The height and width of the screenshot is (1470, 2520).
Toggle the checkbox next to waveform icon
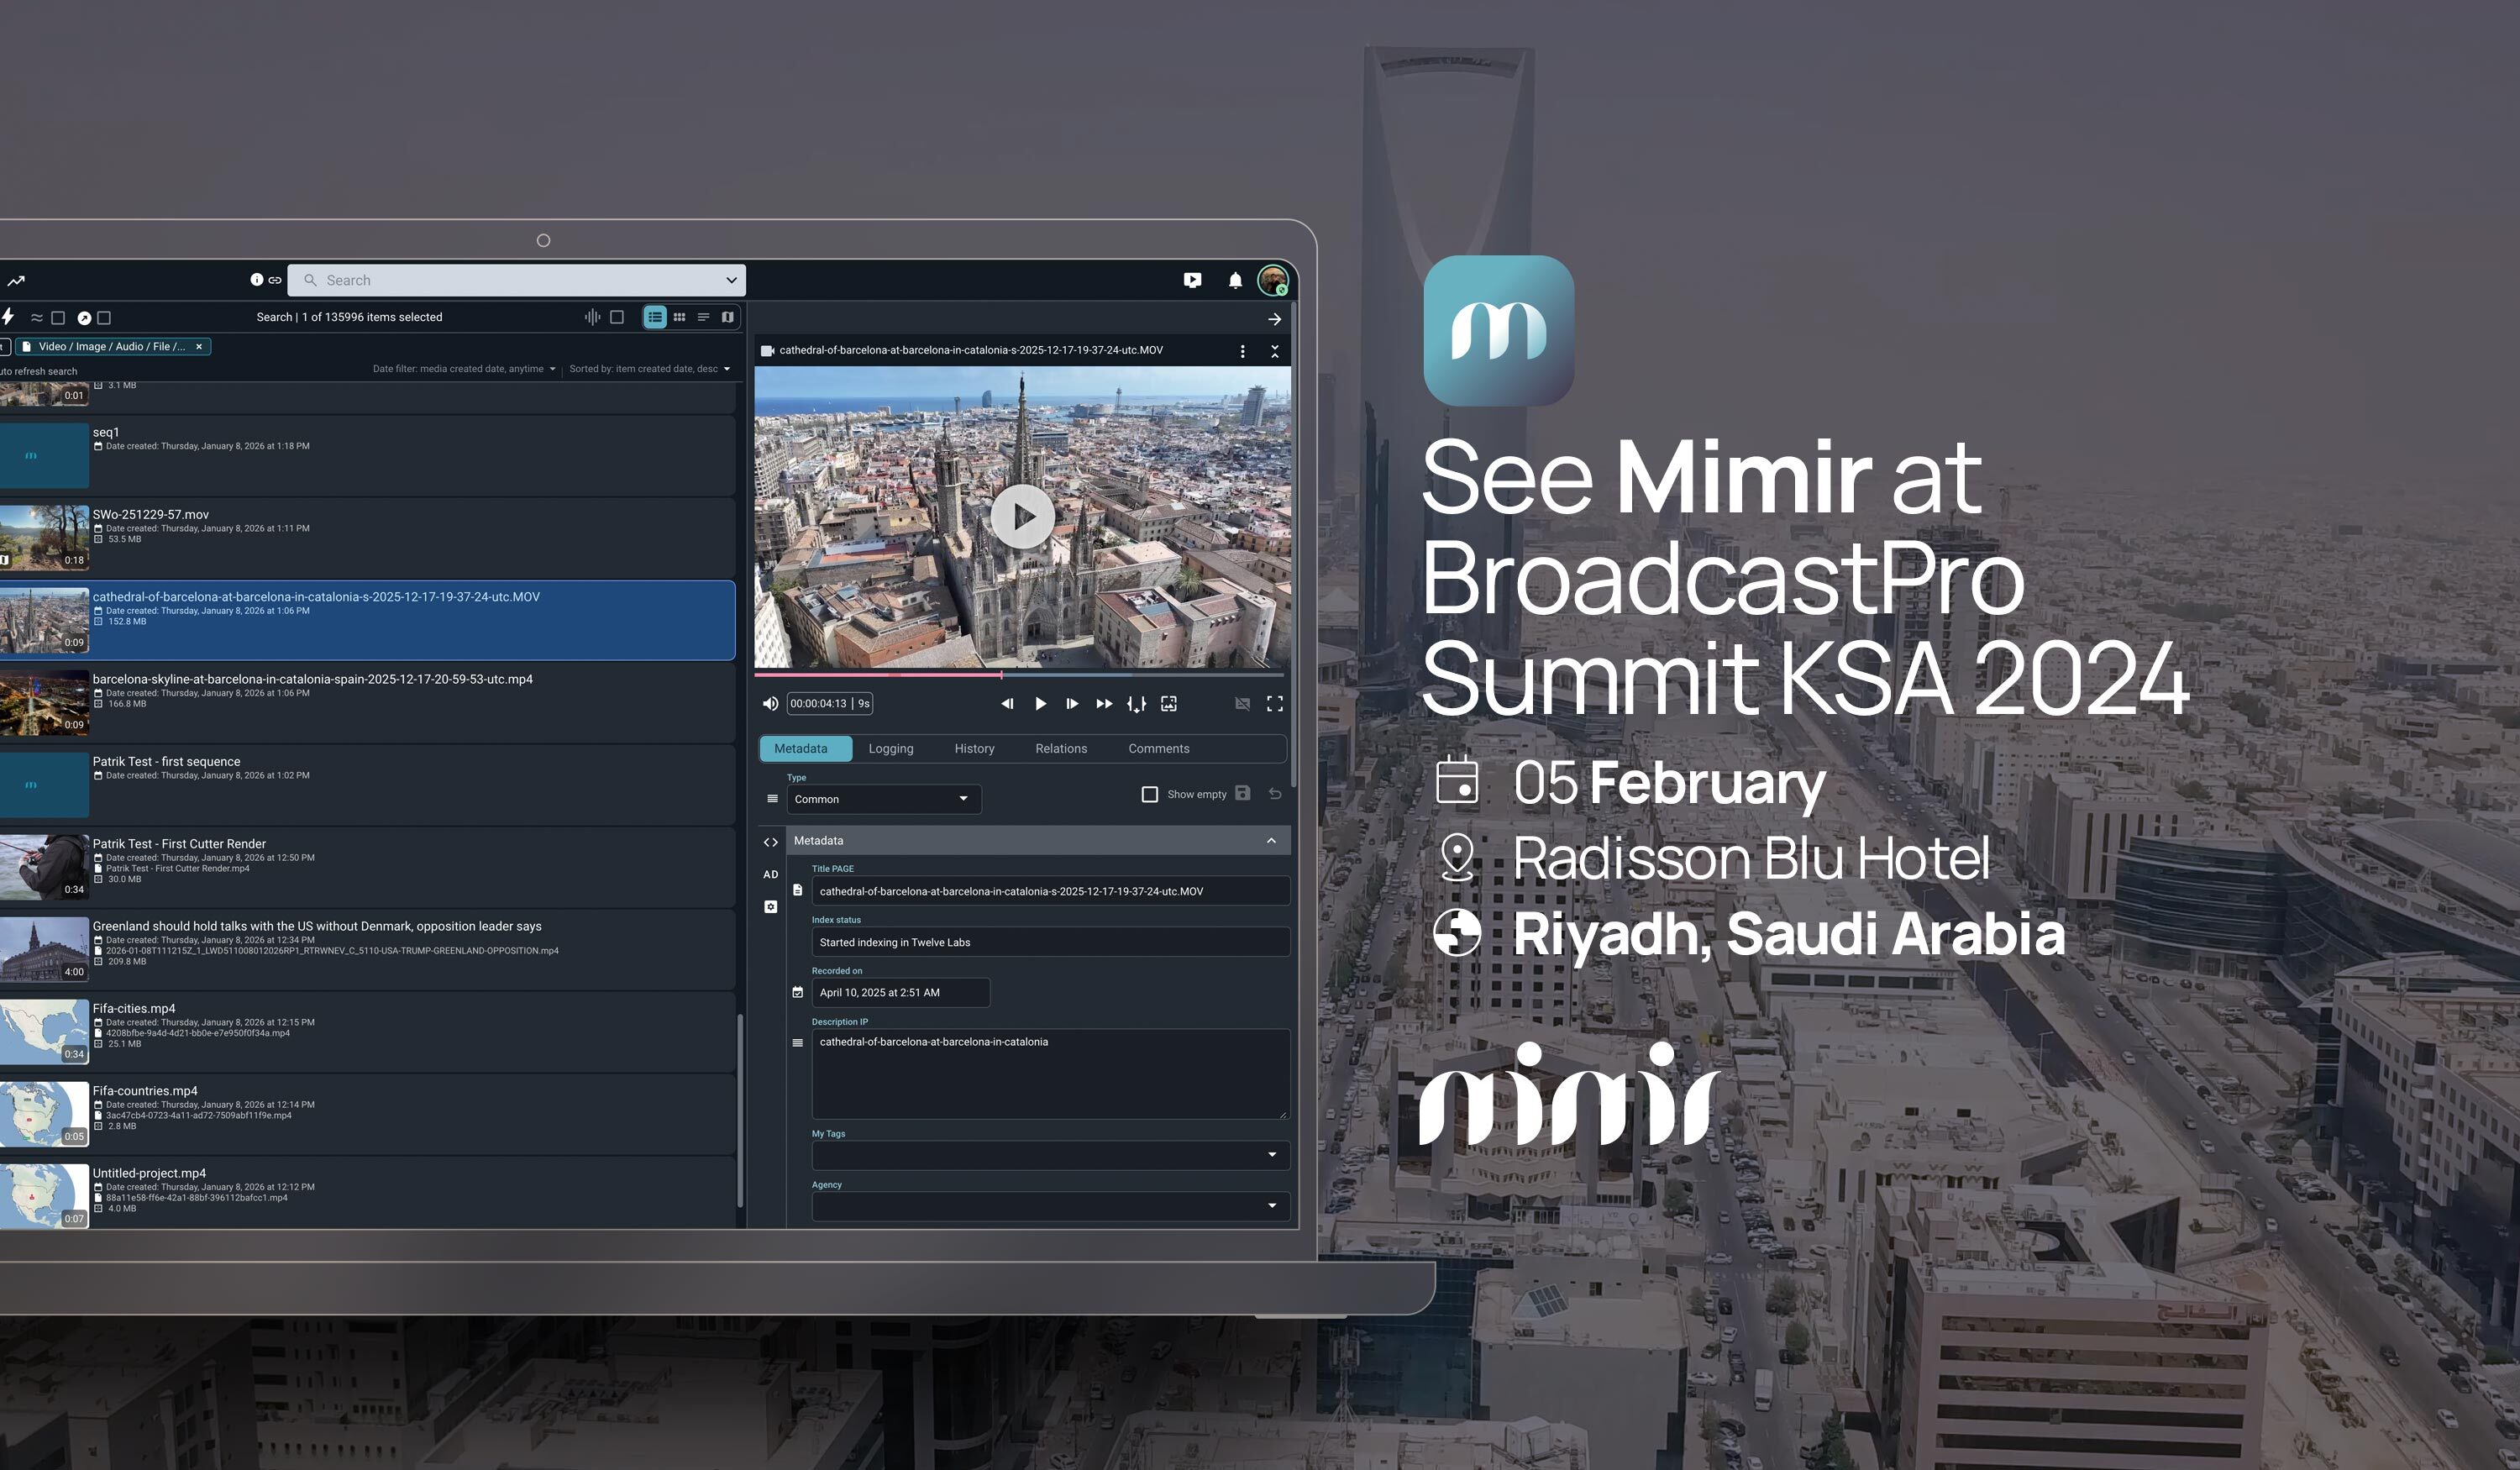pos(617,317)
